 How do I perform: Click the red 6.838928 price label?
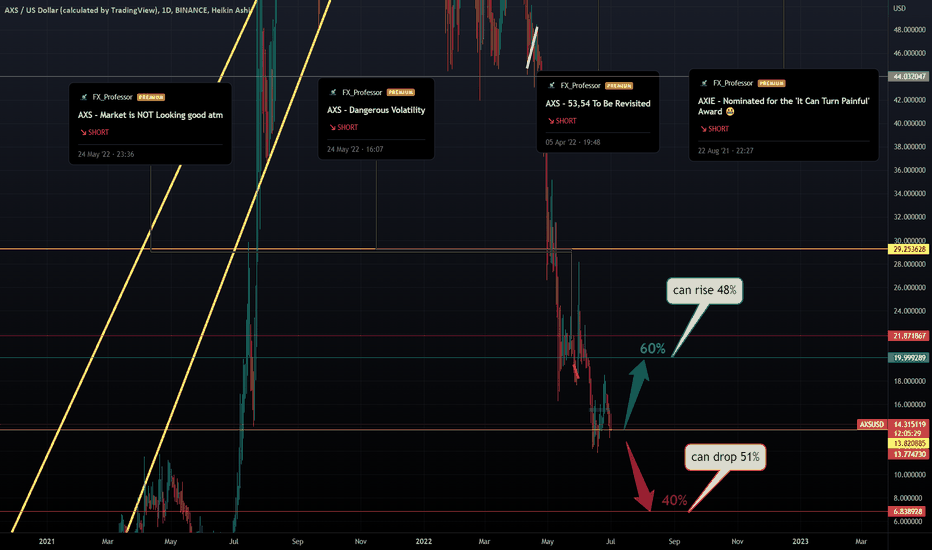tap(908, 511)
